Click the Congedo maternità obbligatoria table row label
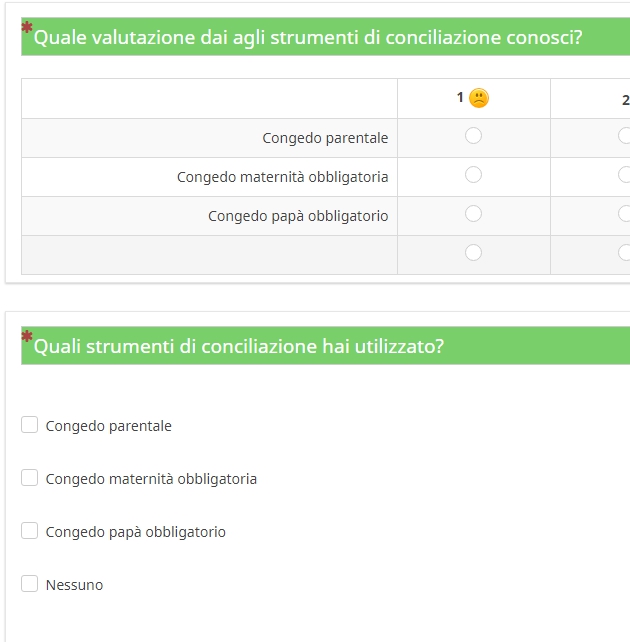Image resolution: width=630 pixels, height=642 pixels. (282, 177)
